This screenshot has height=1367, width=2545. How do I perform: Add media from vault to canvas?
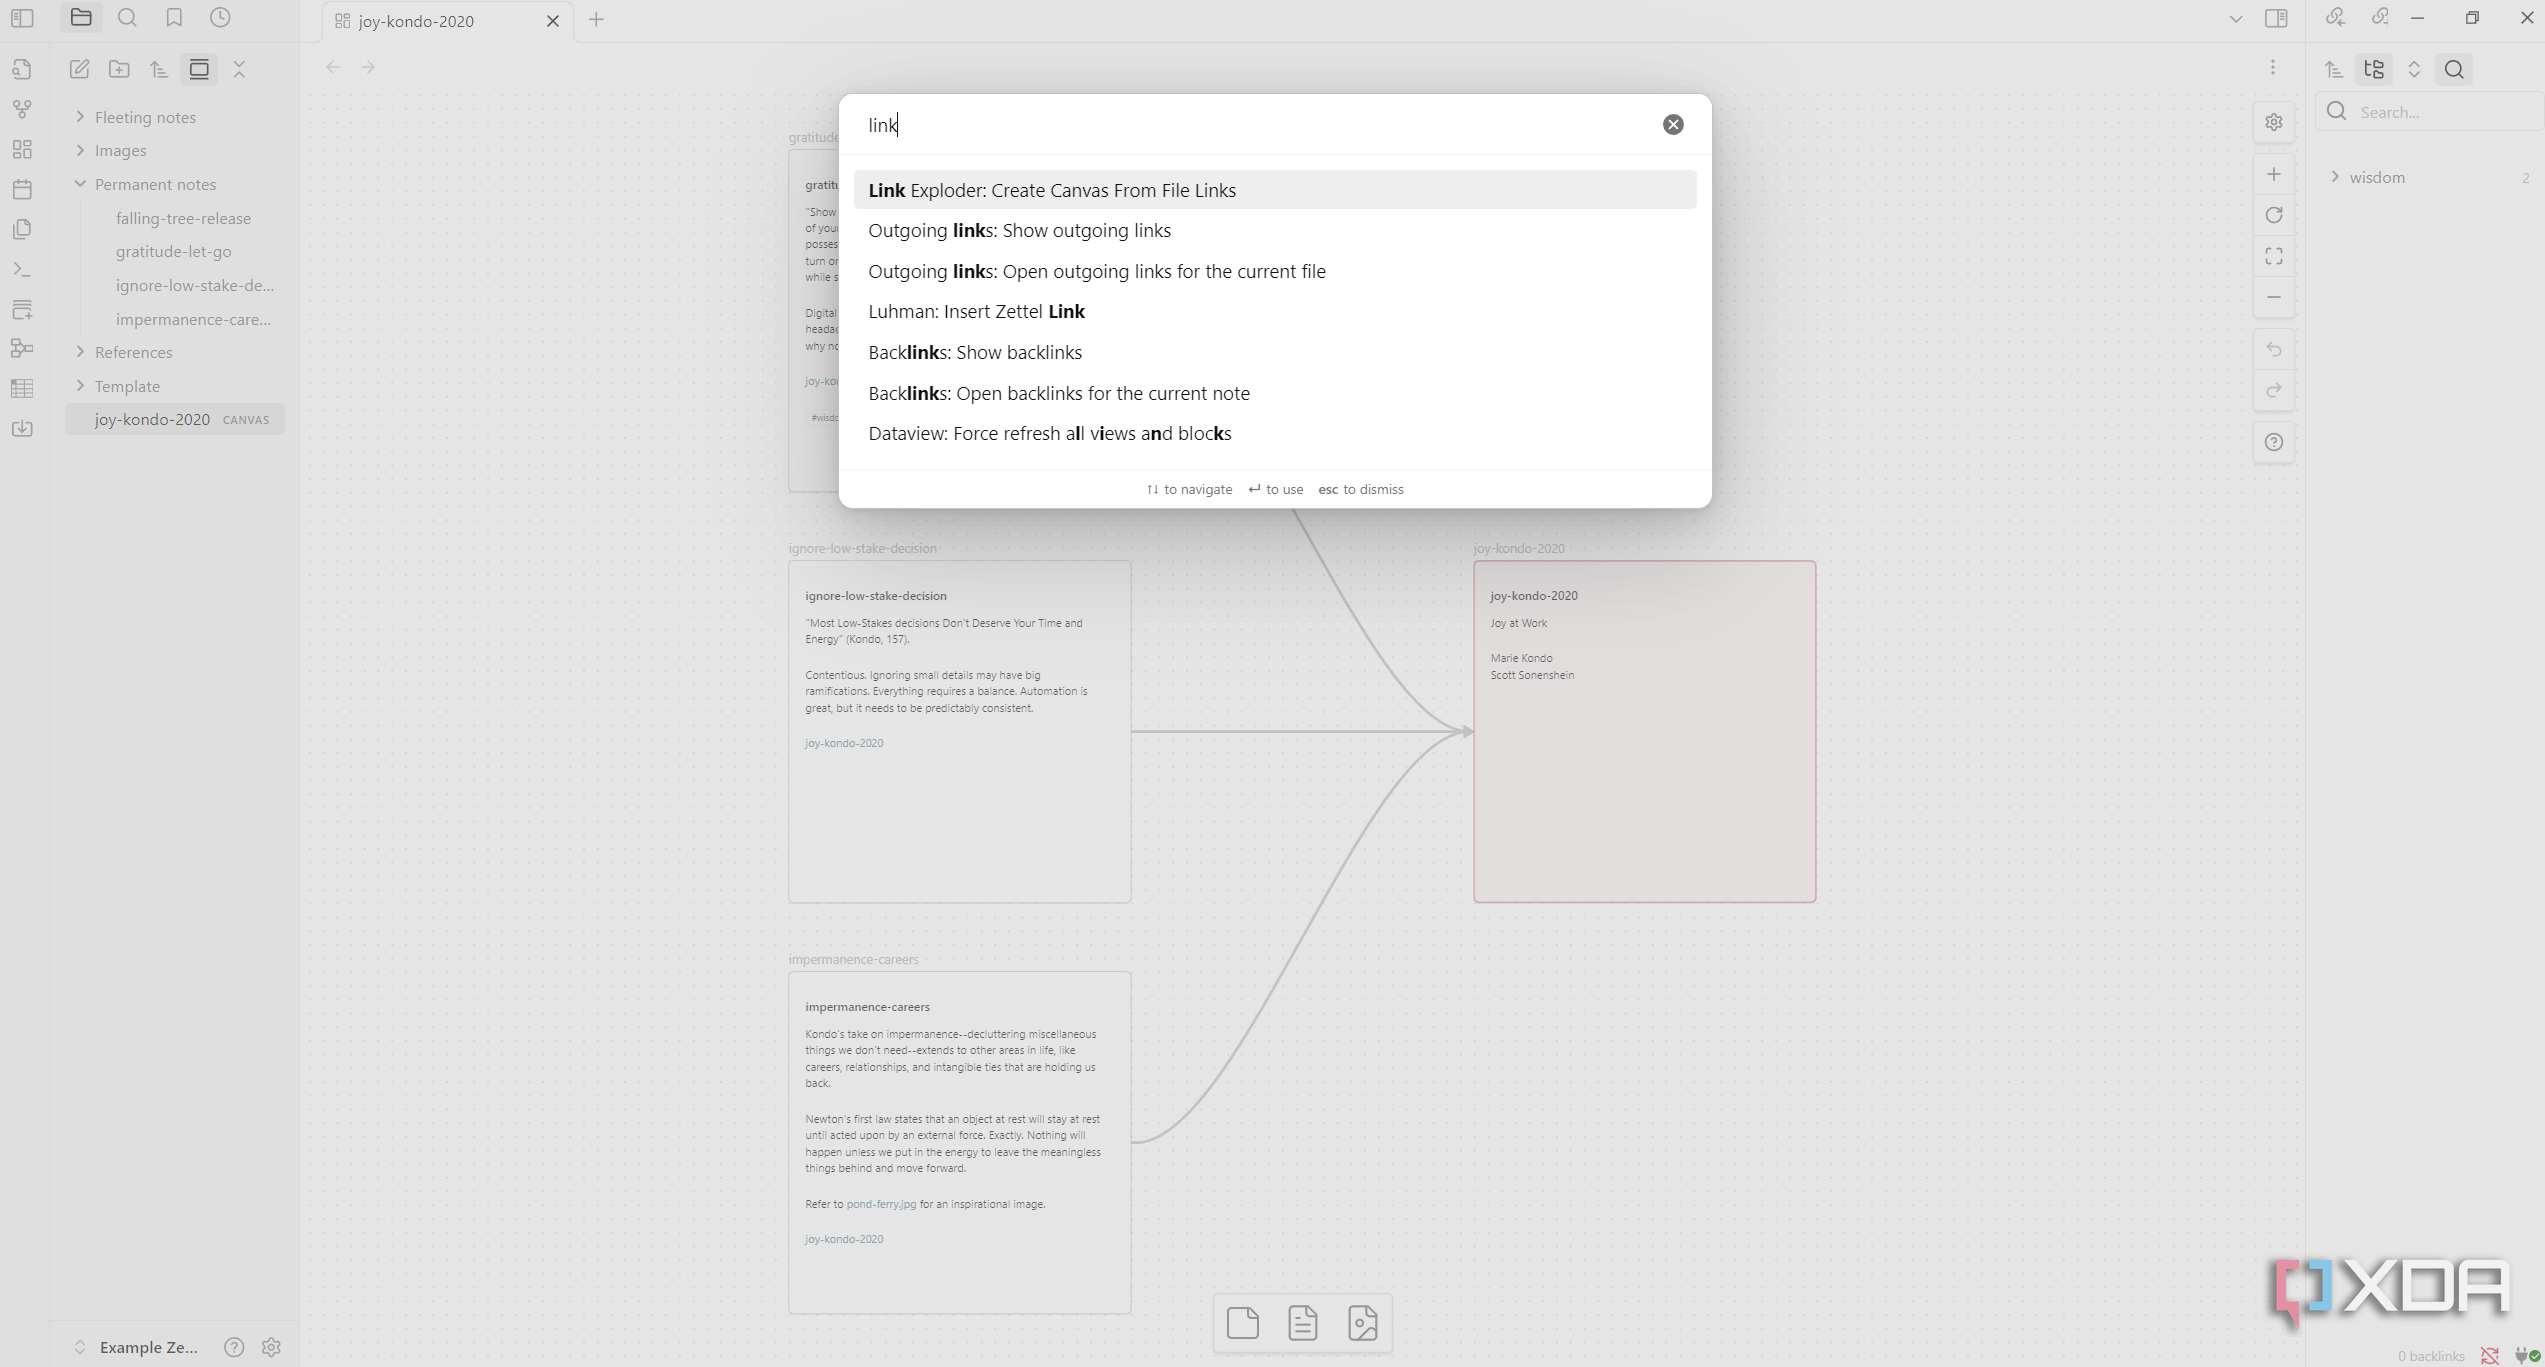1363,1323
